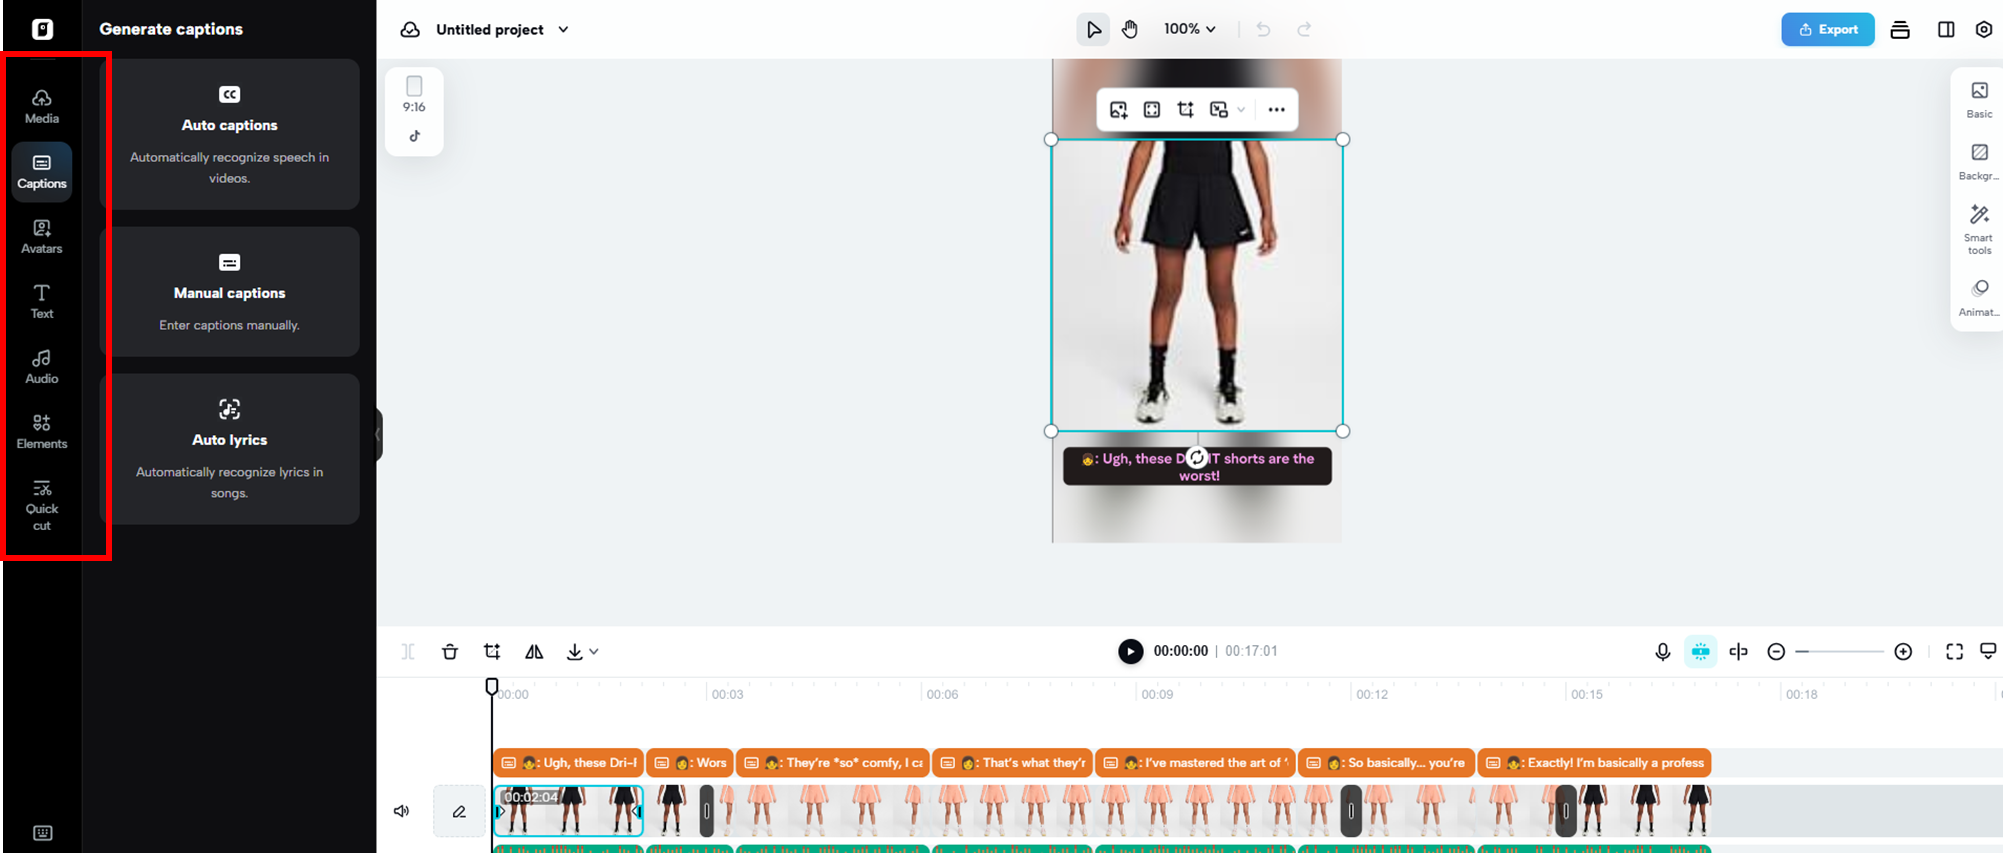This screenshot has width=2003, height=853.
Task: Toggle timeline snapping magnet icon
Action: (1700, 652)
